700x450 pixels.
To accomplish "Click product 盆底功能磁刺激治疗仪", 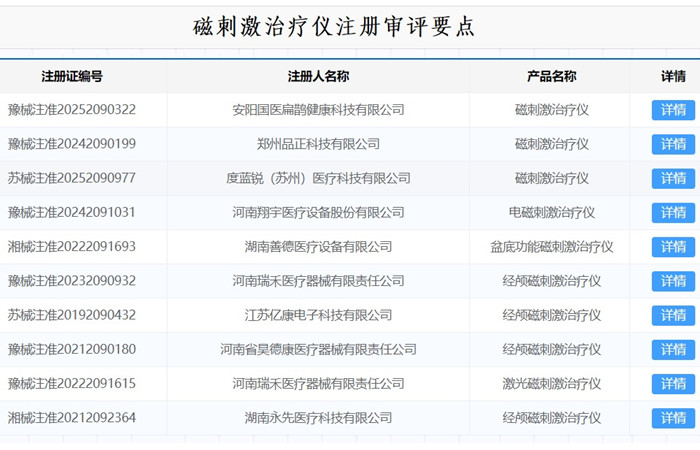I will click(552, 247).
